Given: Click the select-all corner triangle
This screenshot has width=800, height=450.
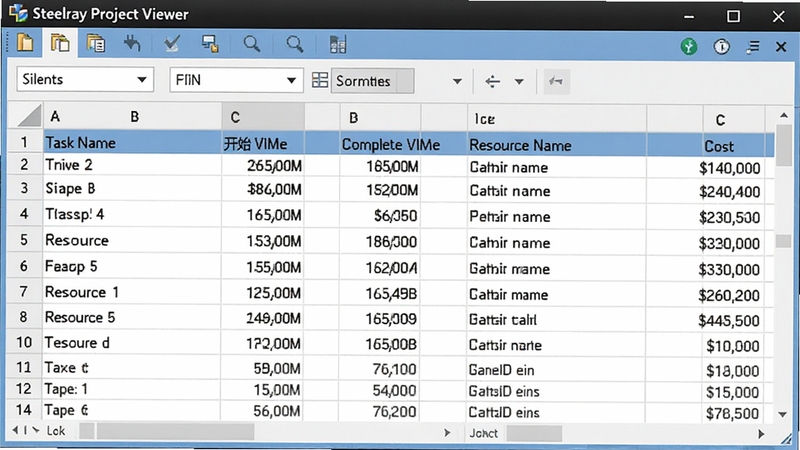Looking at the screenshot, I should point(29,116).
